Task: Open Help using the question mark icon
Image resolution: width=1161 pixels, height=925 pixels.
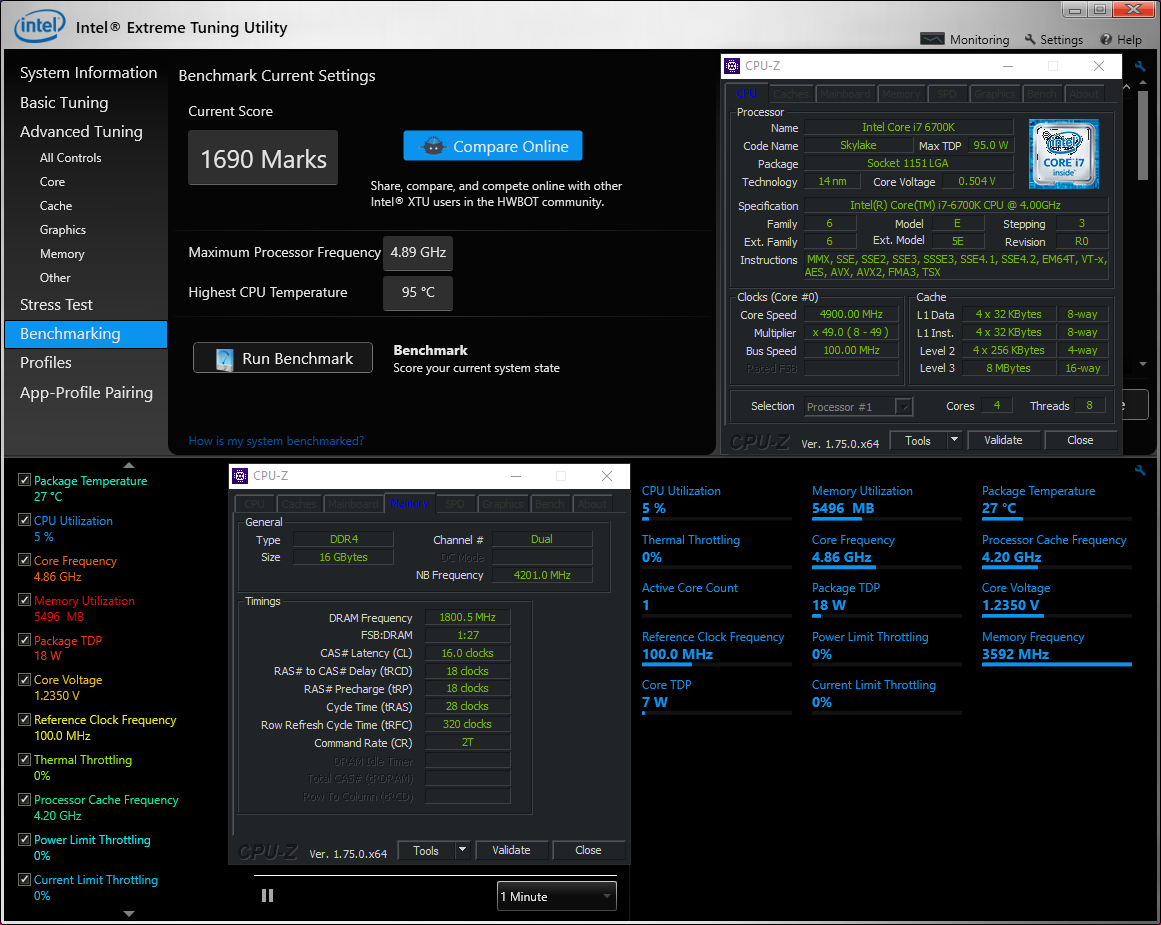Action: coord(1105,39)
